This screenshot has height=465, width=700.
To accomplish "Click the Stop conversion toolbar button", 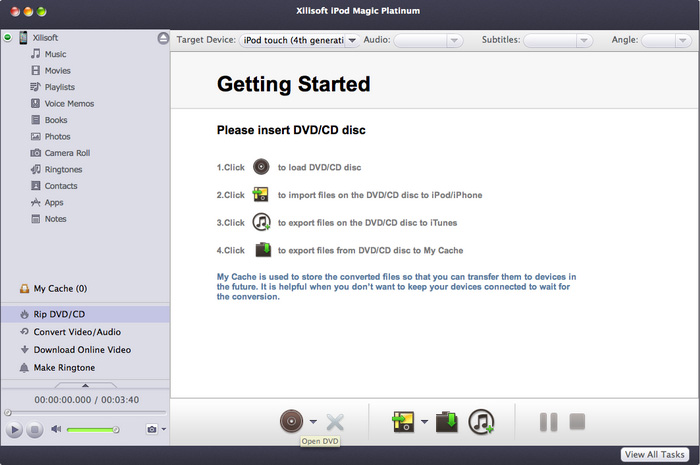I will [577, 421].
